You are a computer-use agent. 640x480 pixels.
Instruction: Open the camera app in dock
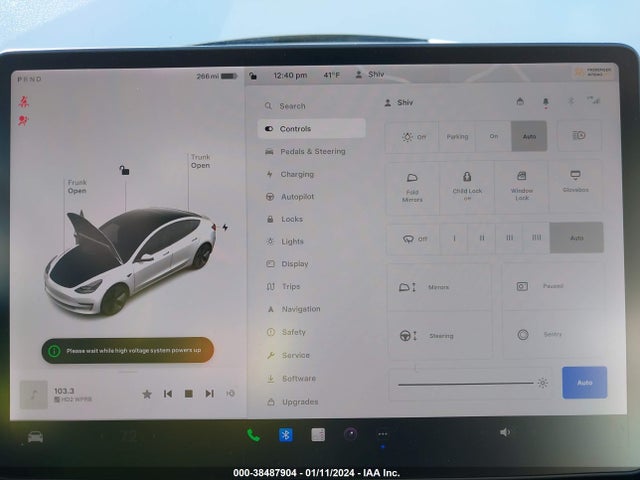pos(351,434)
